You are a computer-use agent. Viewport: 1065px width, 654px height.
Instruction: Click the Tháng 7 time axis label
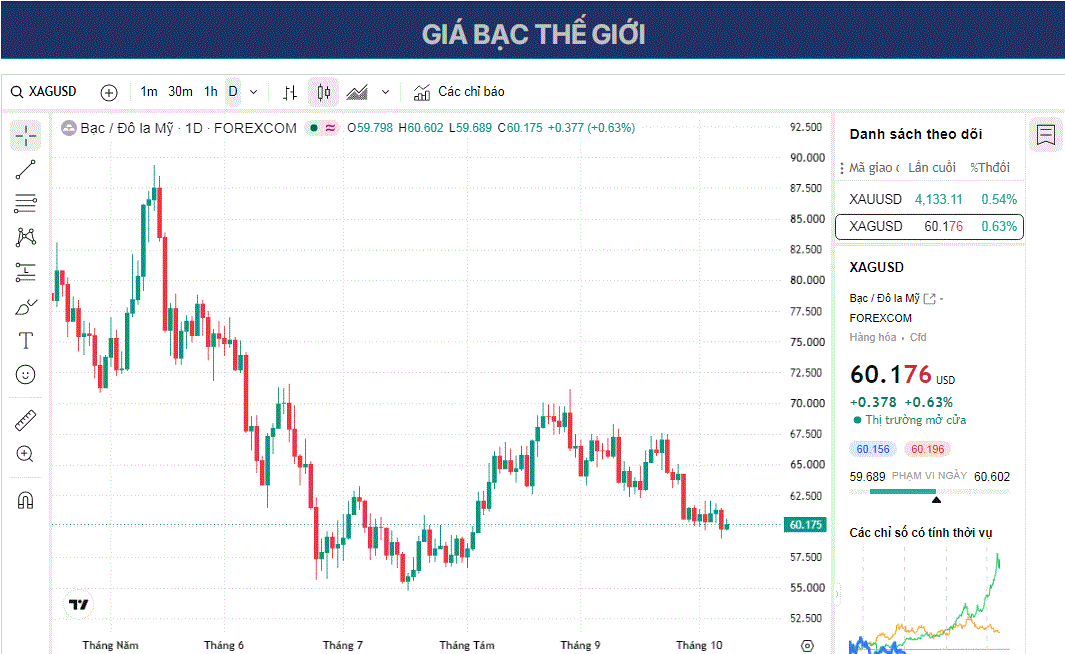click(x=342, y=645)
